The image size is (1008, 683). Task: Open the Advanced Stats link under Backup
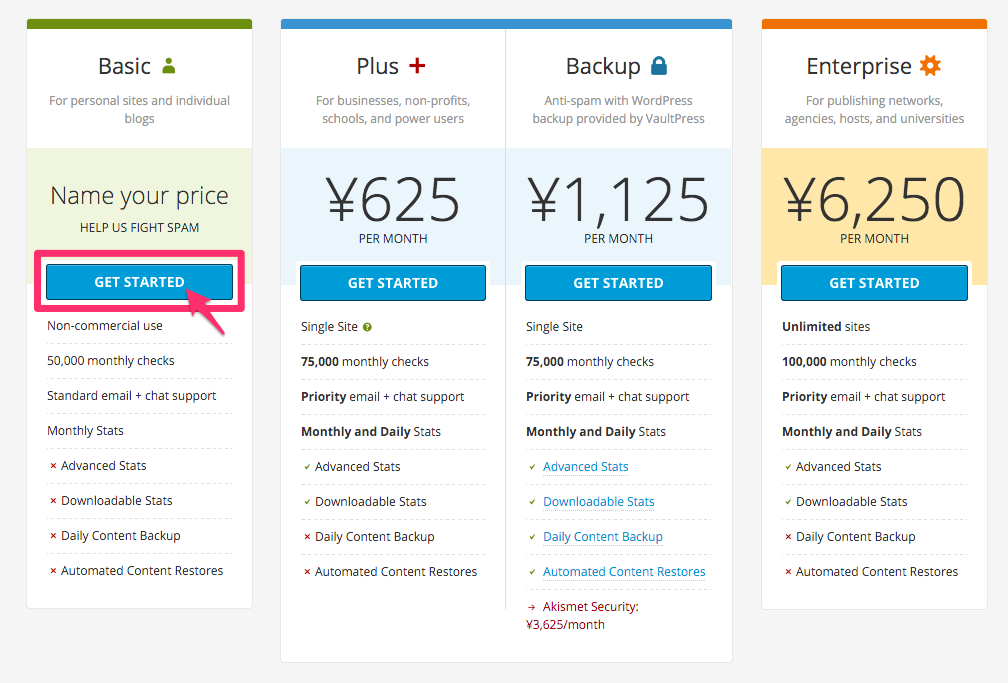point(586,467)
